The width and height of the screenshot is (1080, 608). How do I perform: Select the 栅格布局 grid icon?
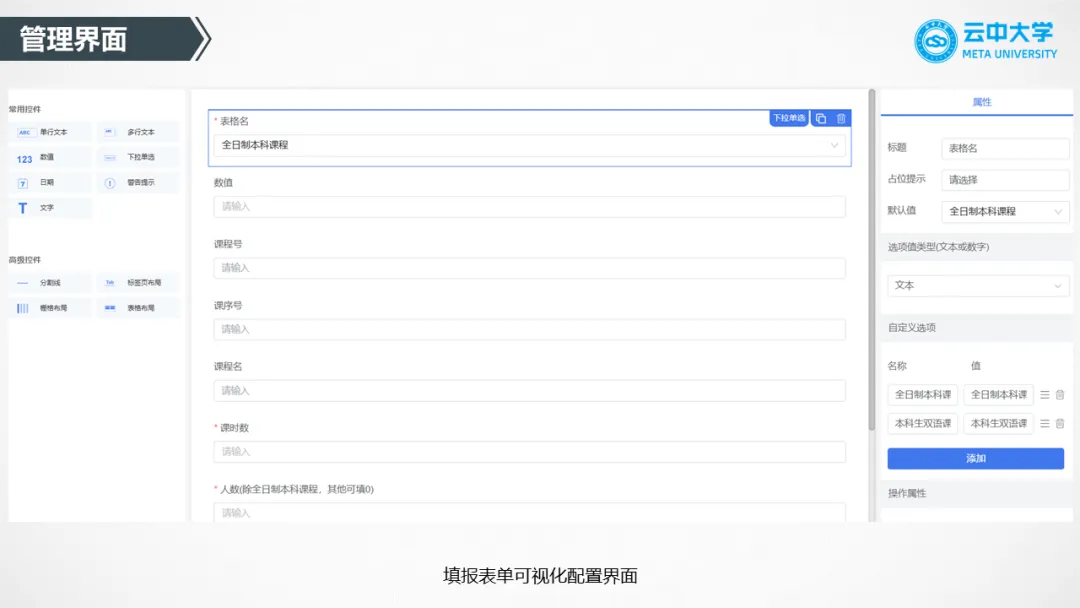point(23,308)
